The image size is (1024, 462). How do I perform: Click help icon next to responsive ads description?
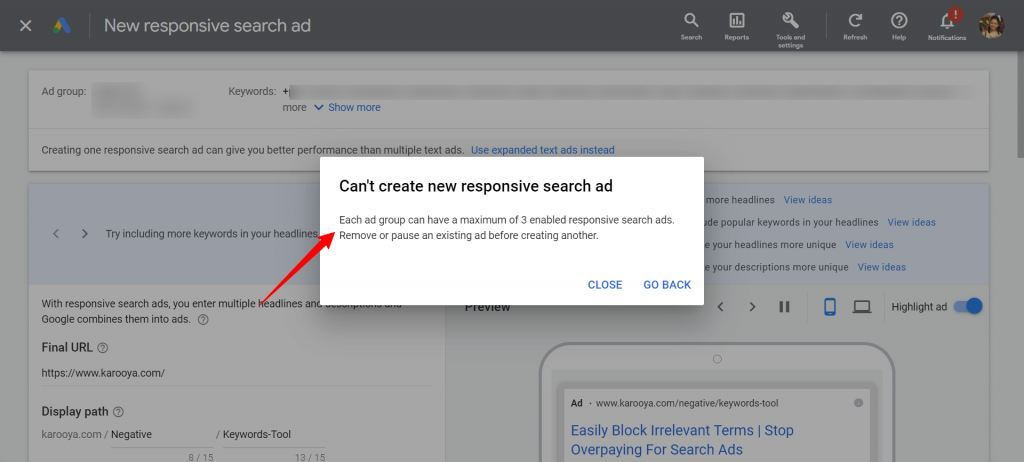(203, 320)
